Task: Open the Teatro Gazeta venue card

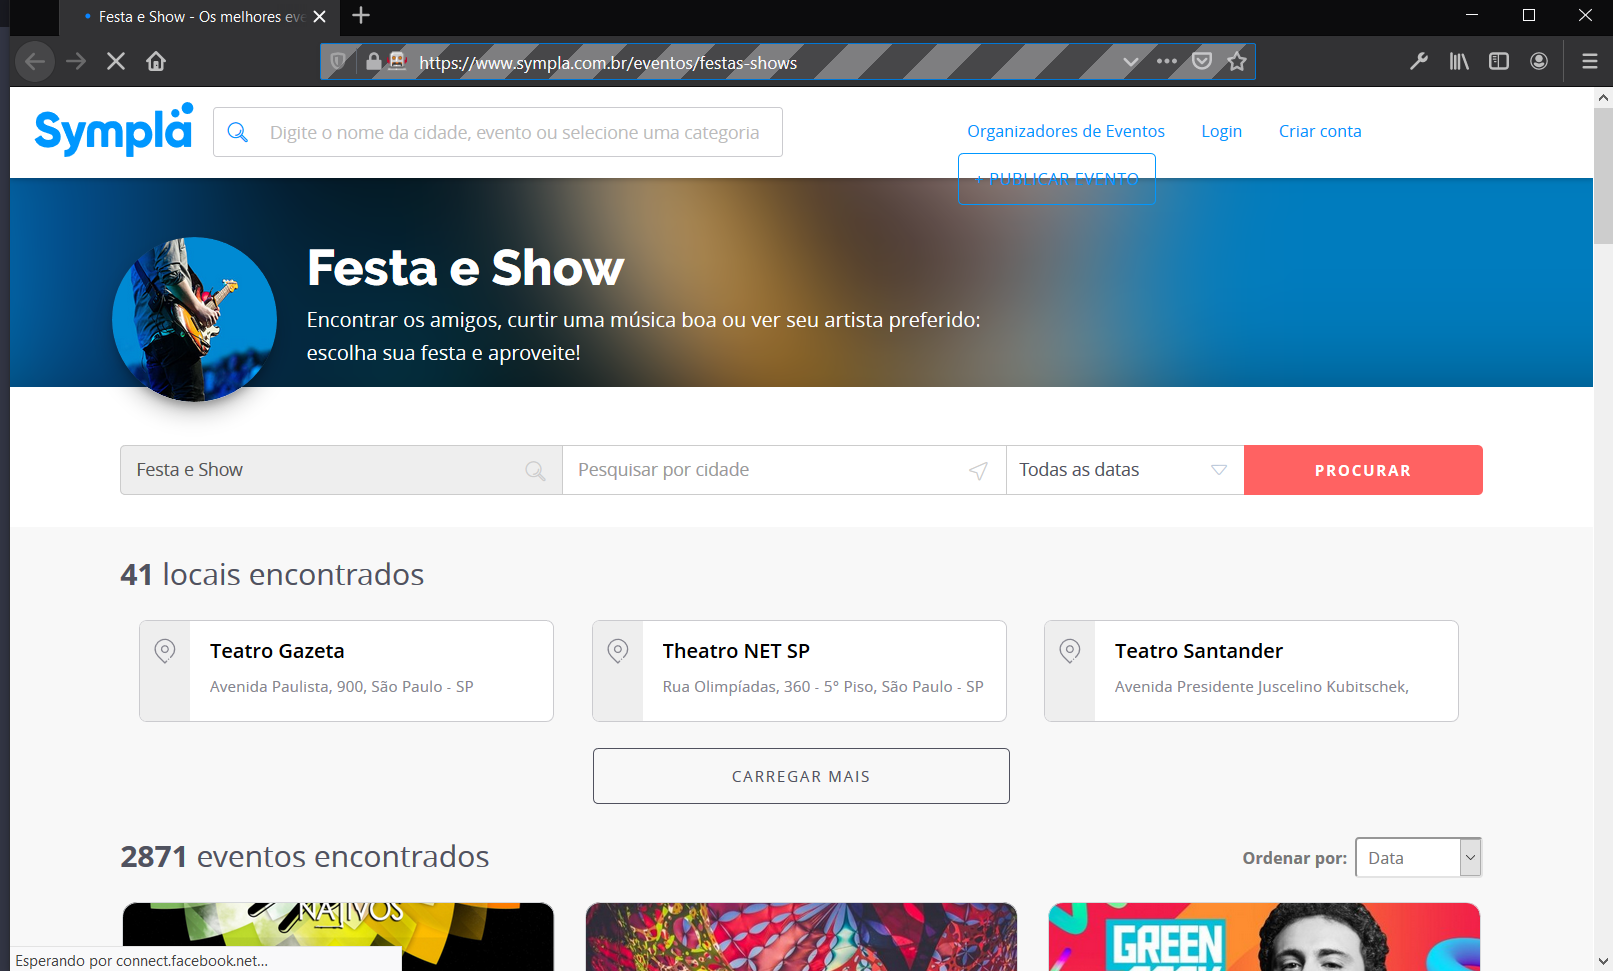Action: (x=346, y=671)
